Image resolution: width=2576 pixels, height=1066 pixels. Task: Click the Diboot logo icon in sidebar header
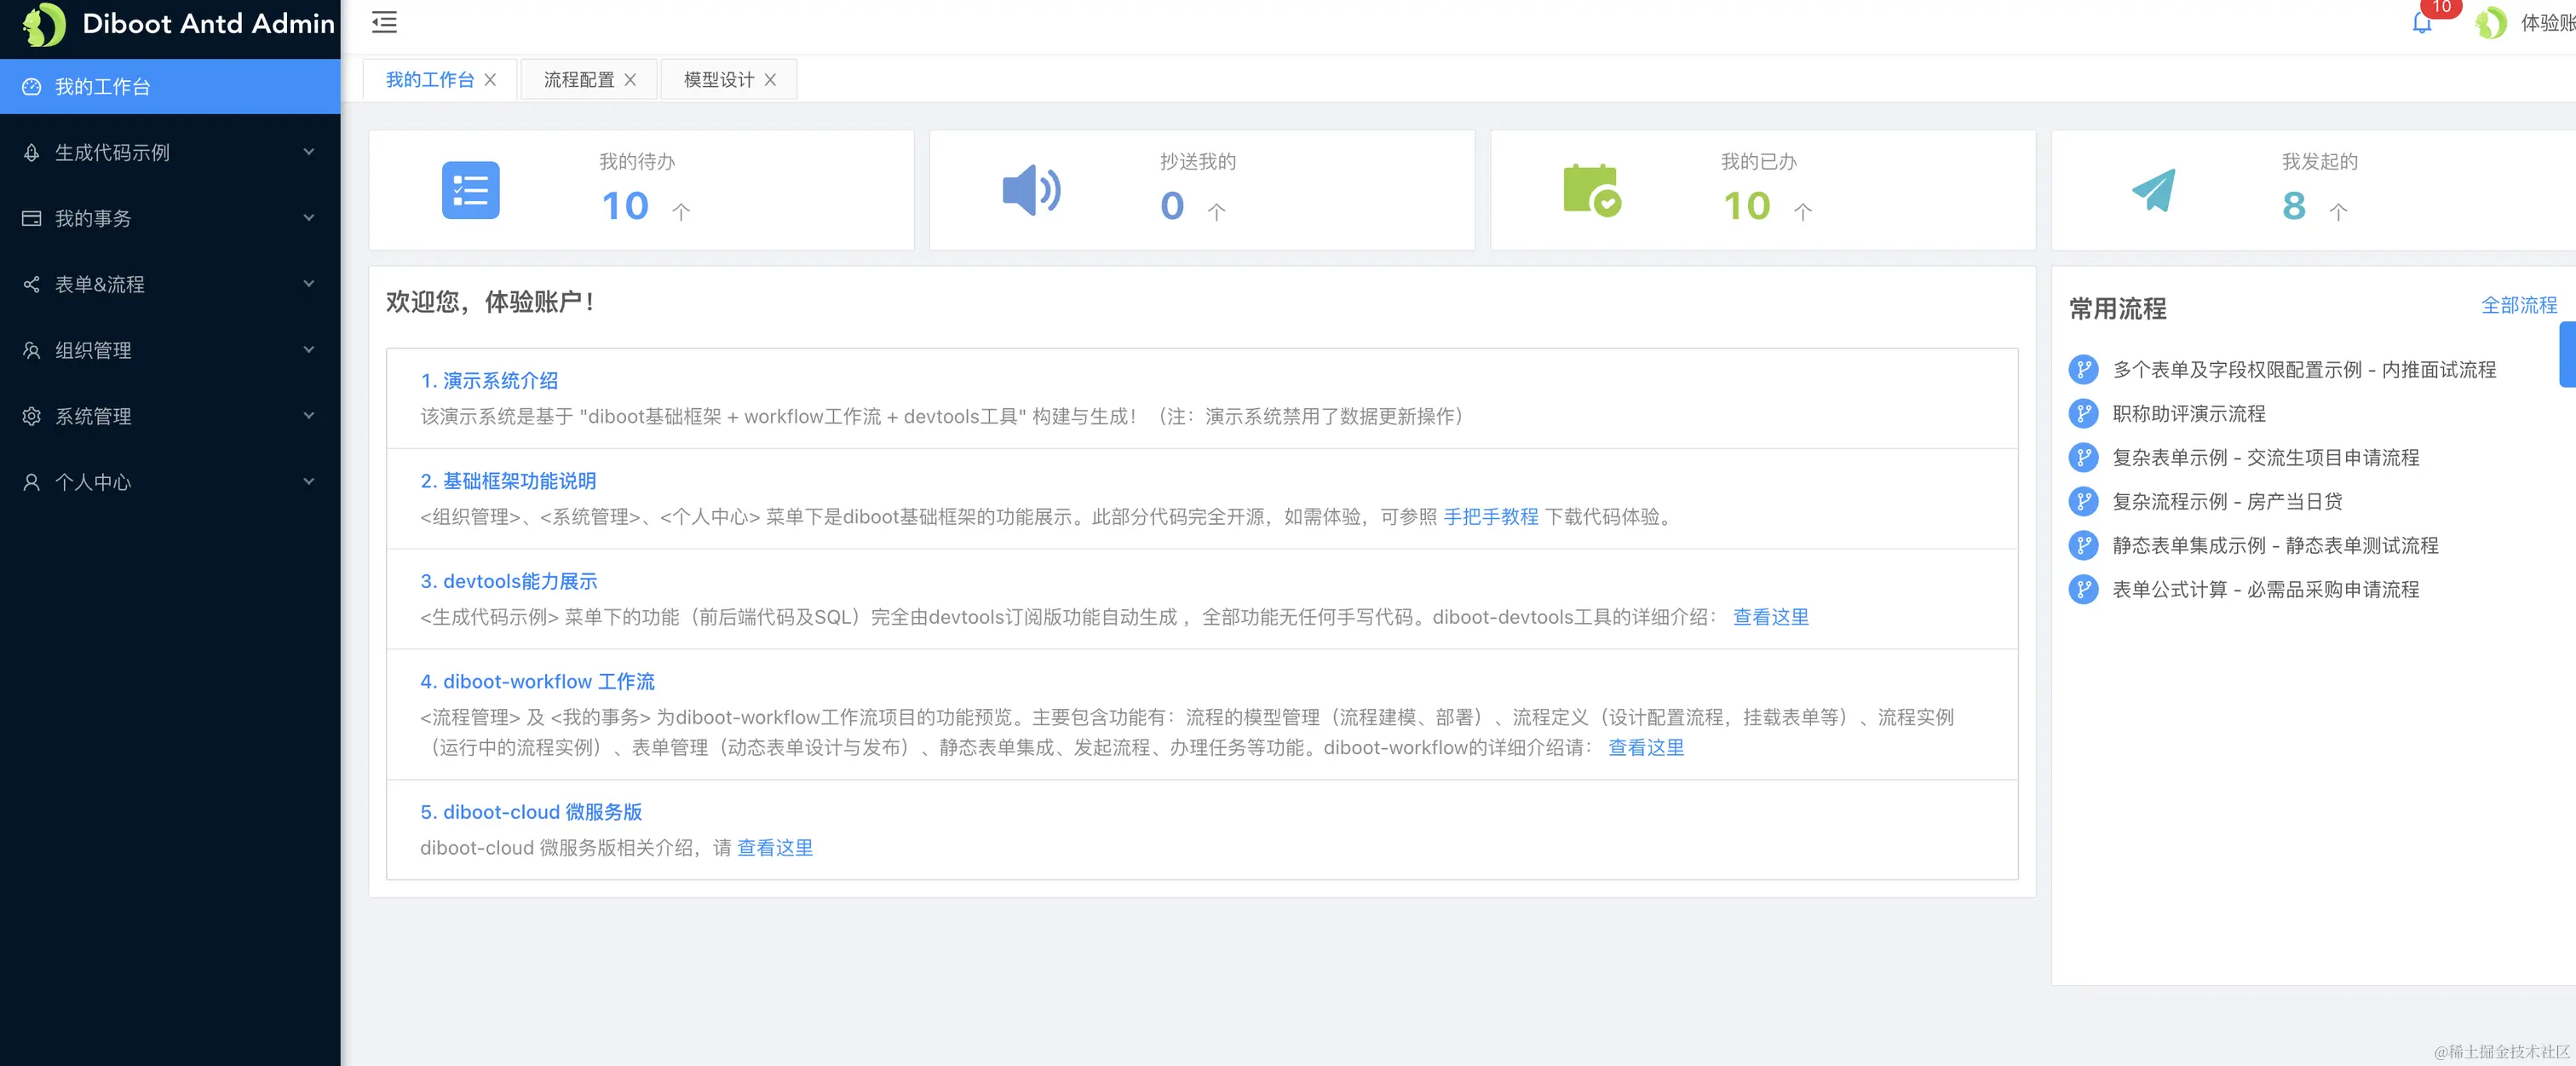(44, 24)
